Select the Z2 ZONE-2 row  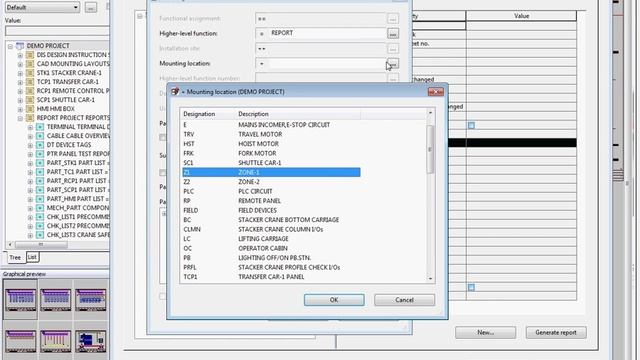[271, 182]
